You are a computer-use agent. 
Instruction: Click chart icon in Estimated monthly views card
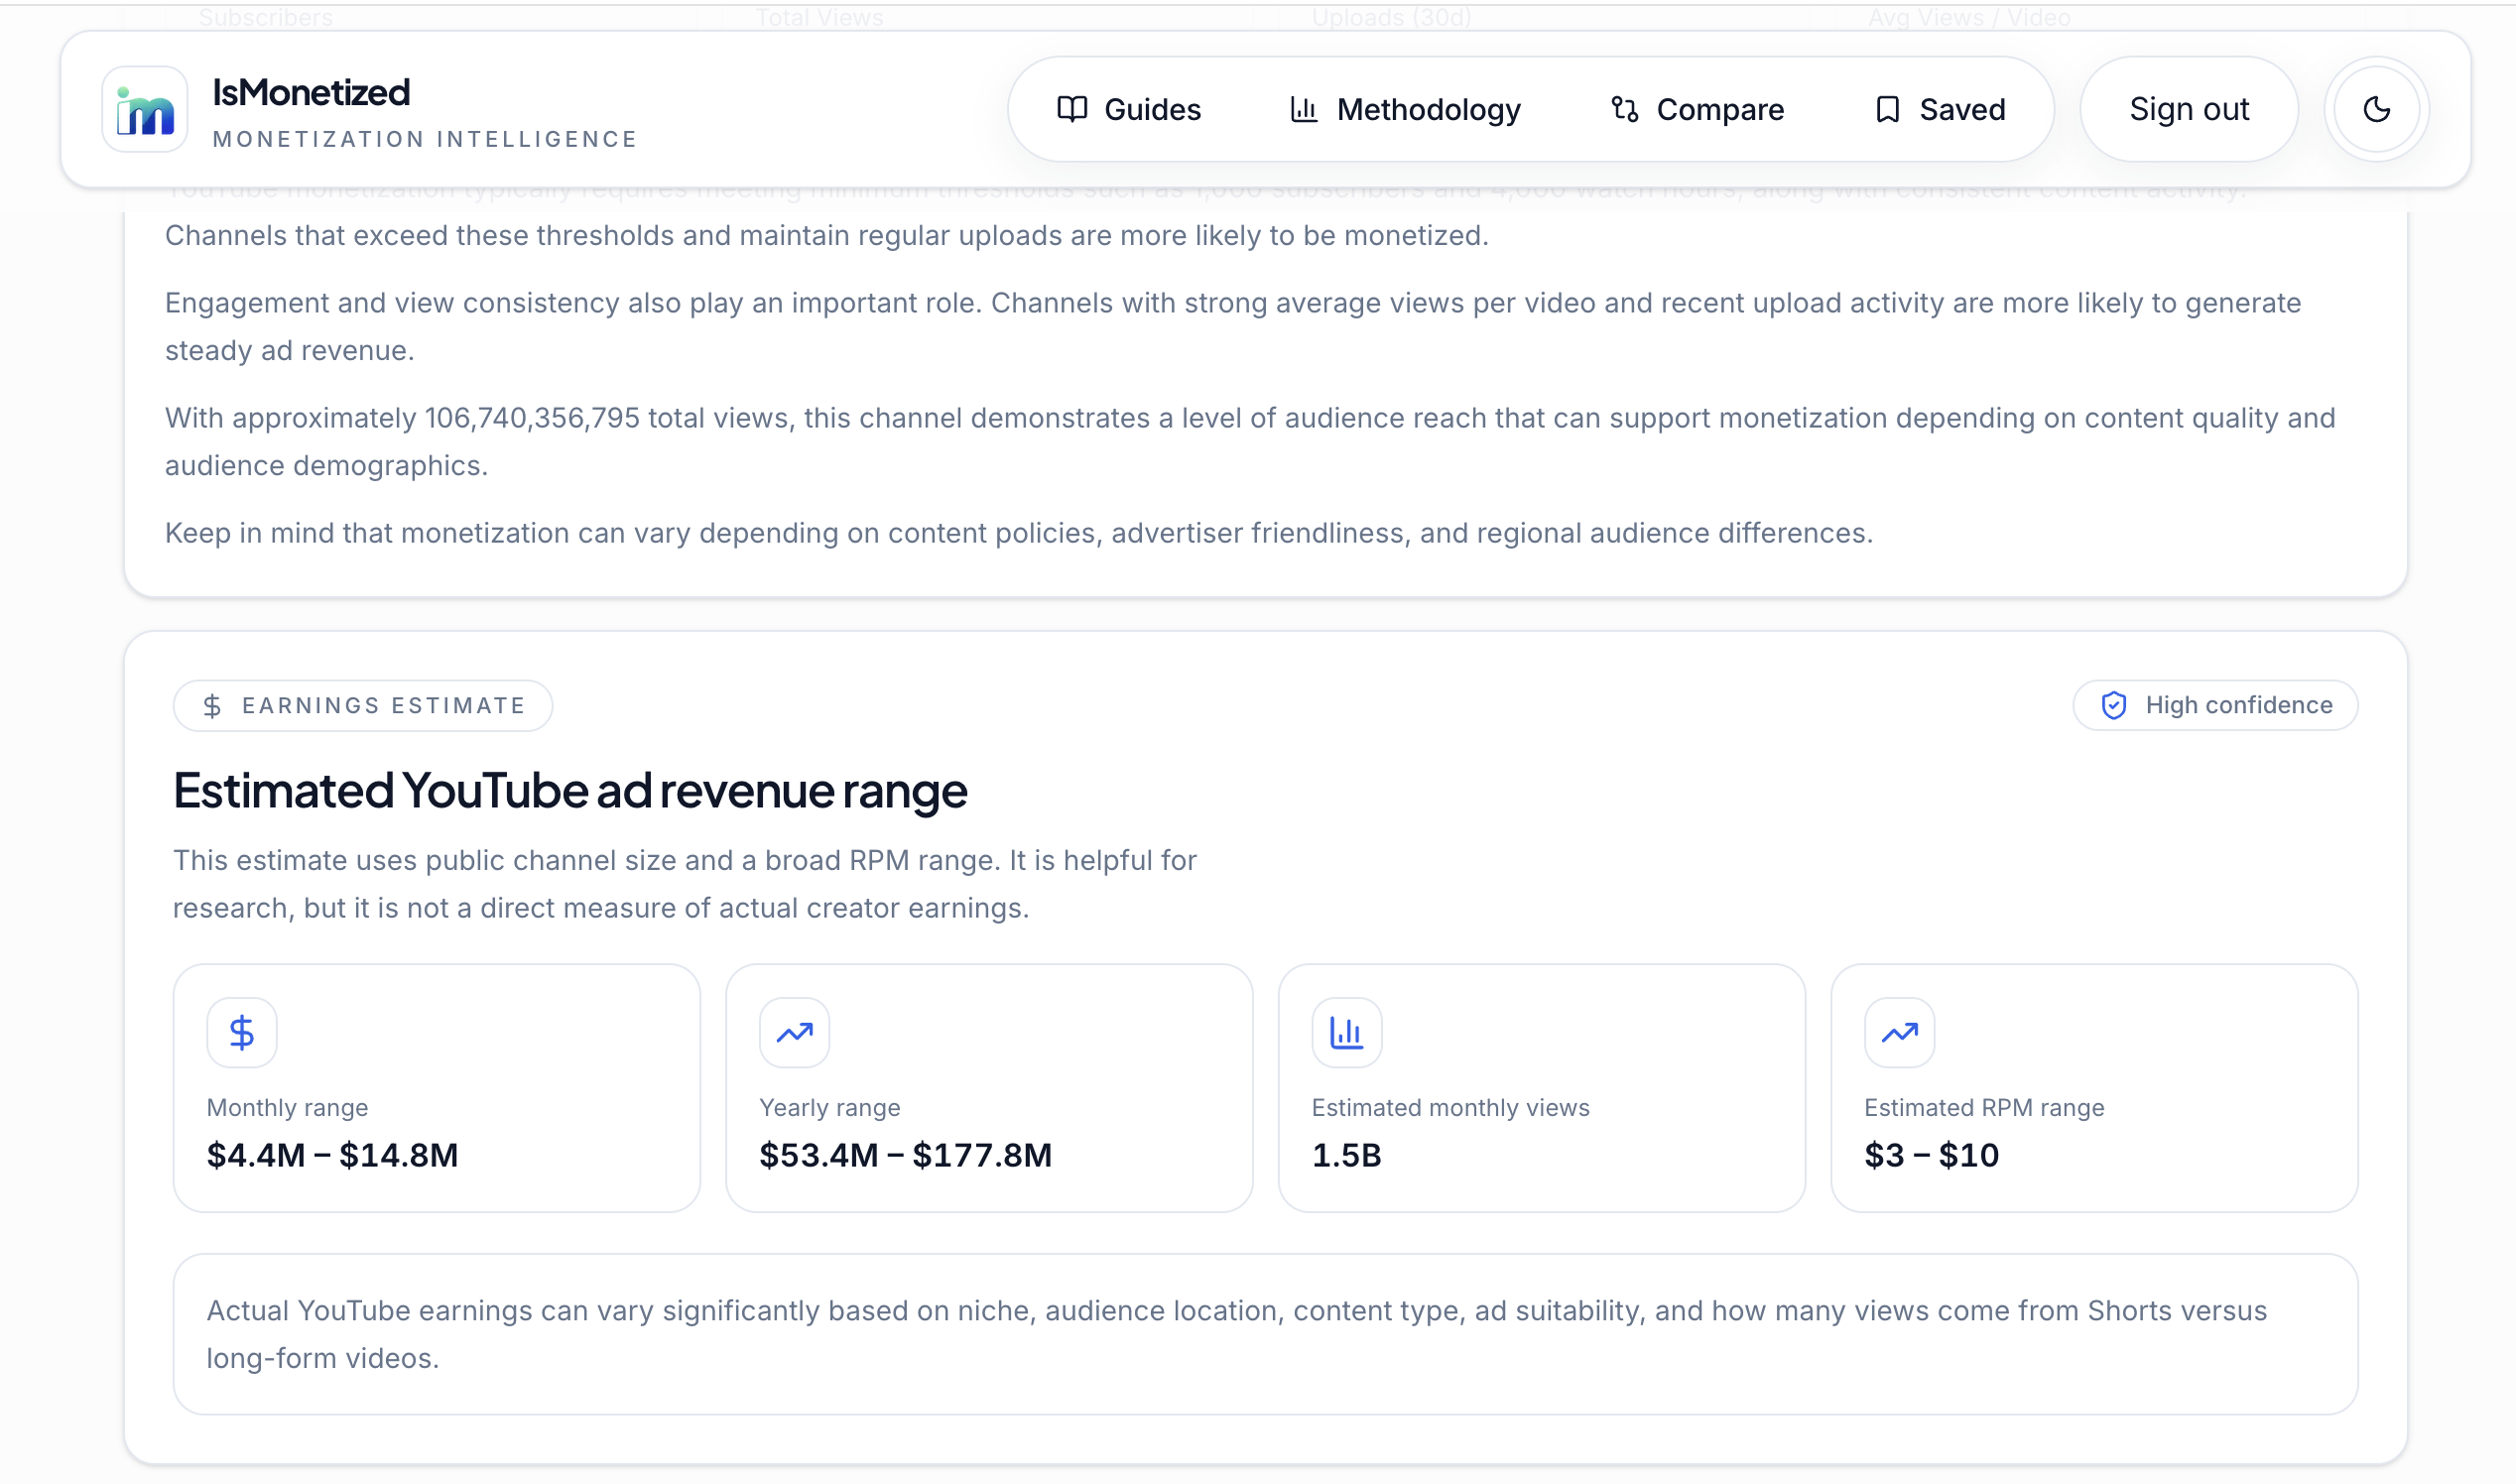pos(1347,1032)
